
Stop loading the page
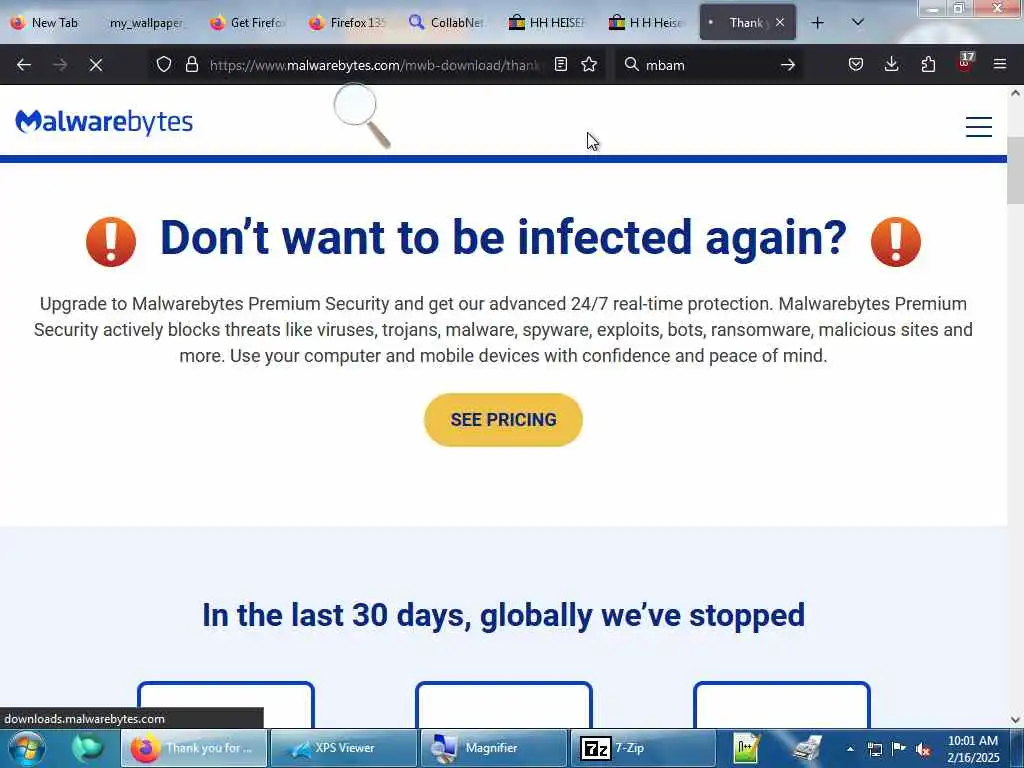(96, 65)
